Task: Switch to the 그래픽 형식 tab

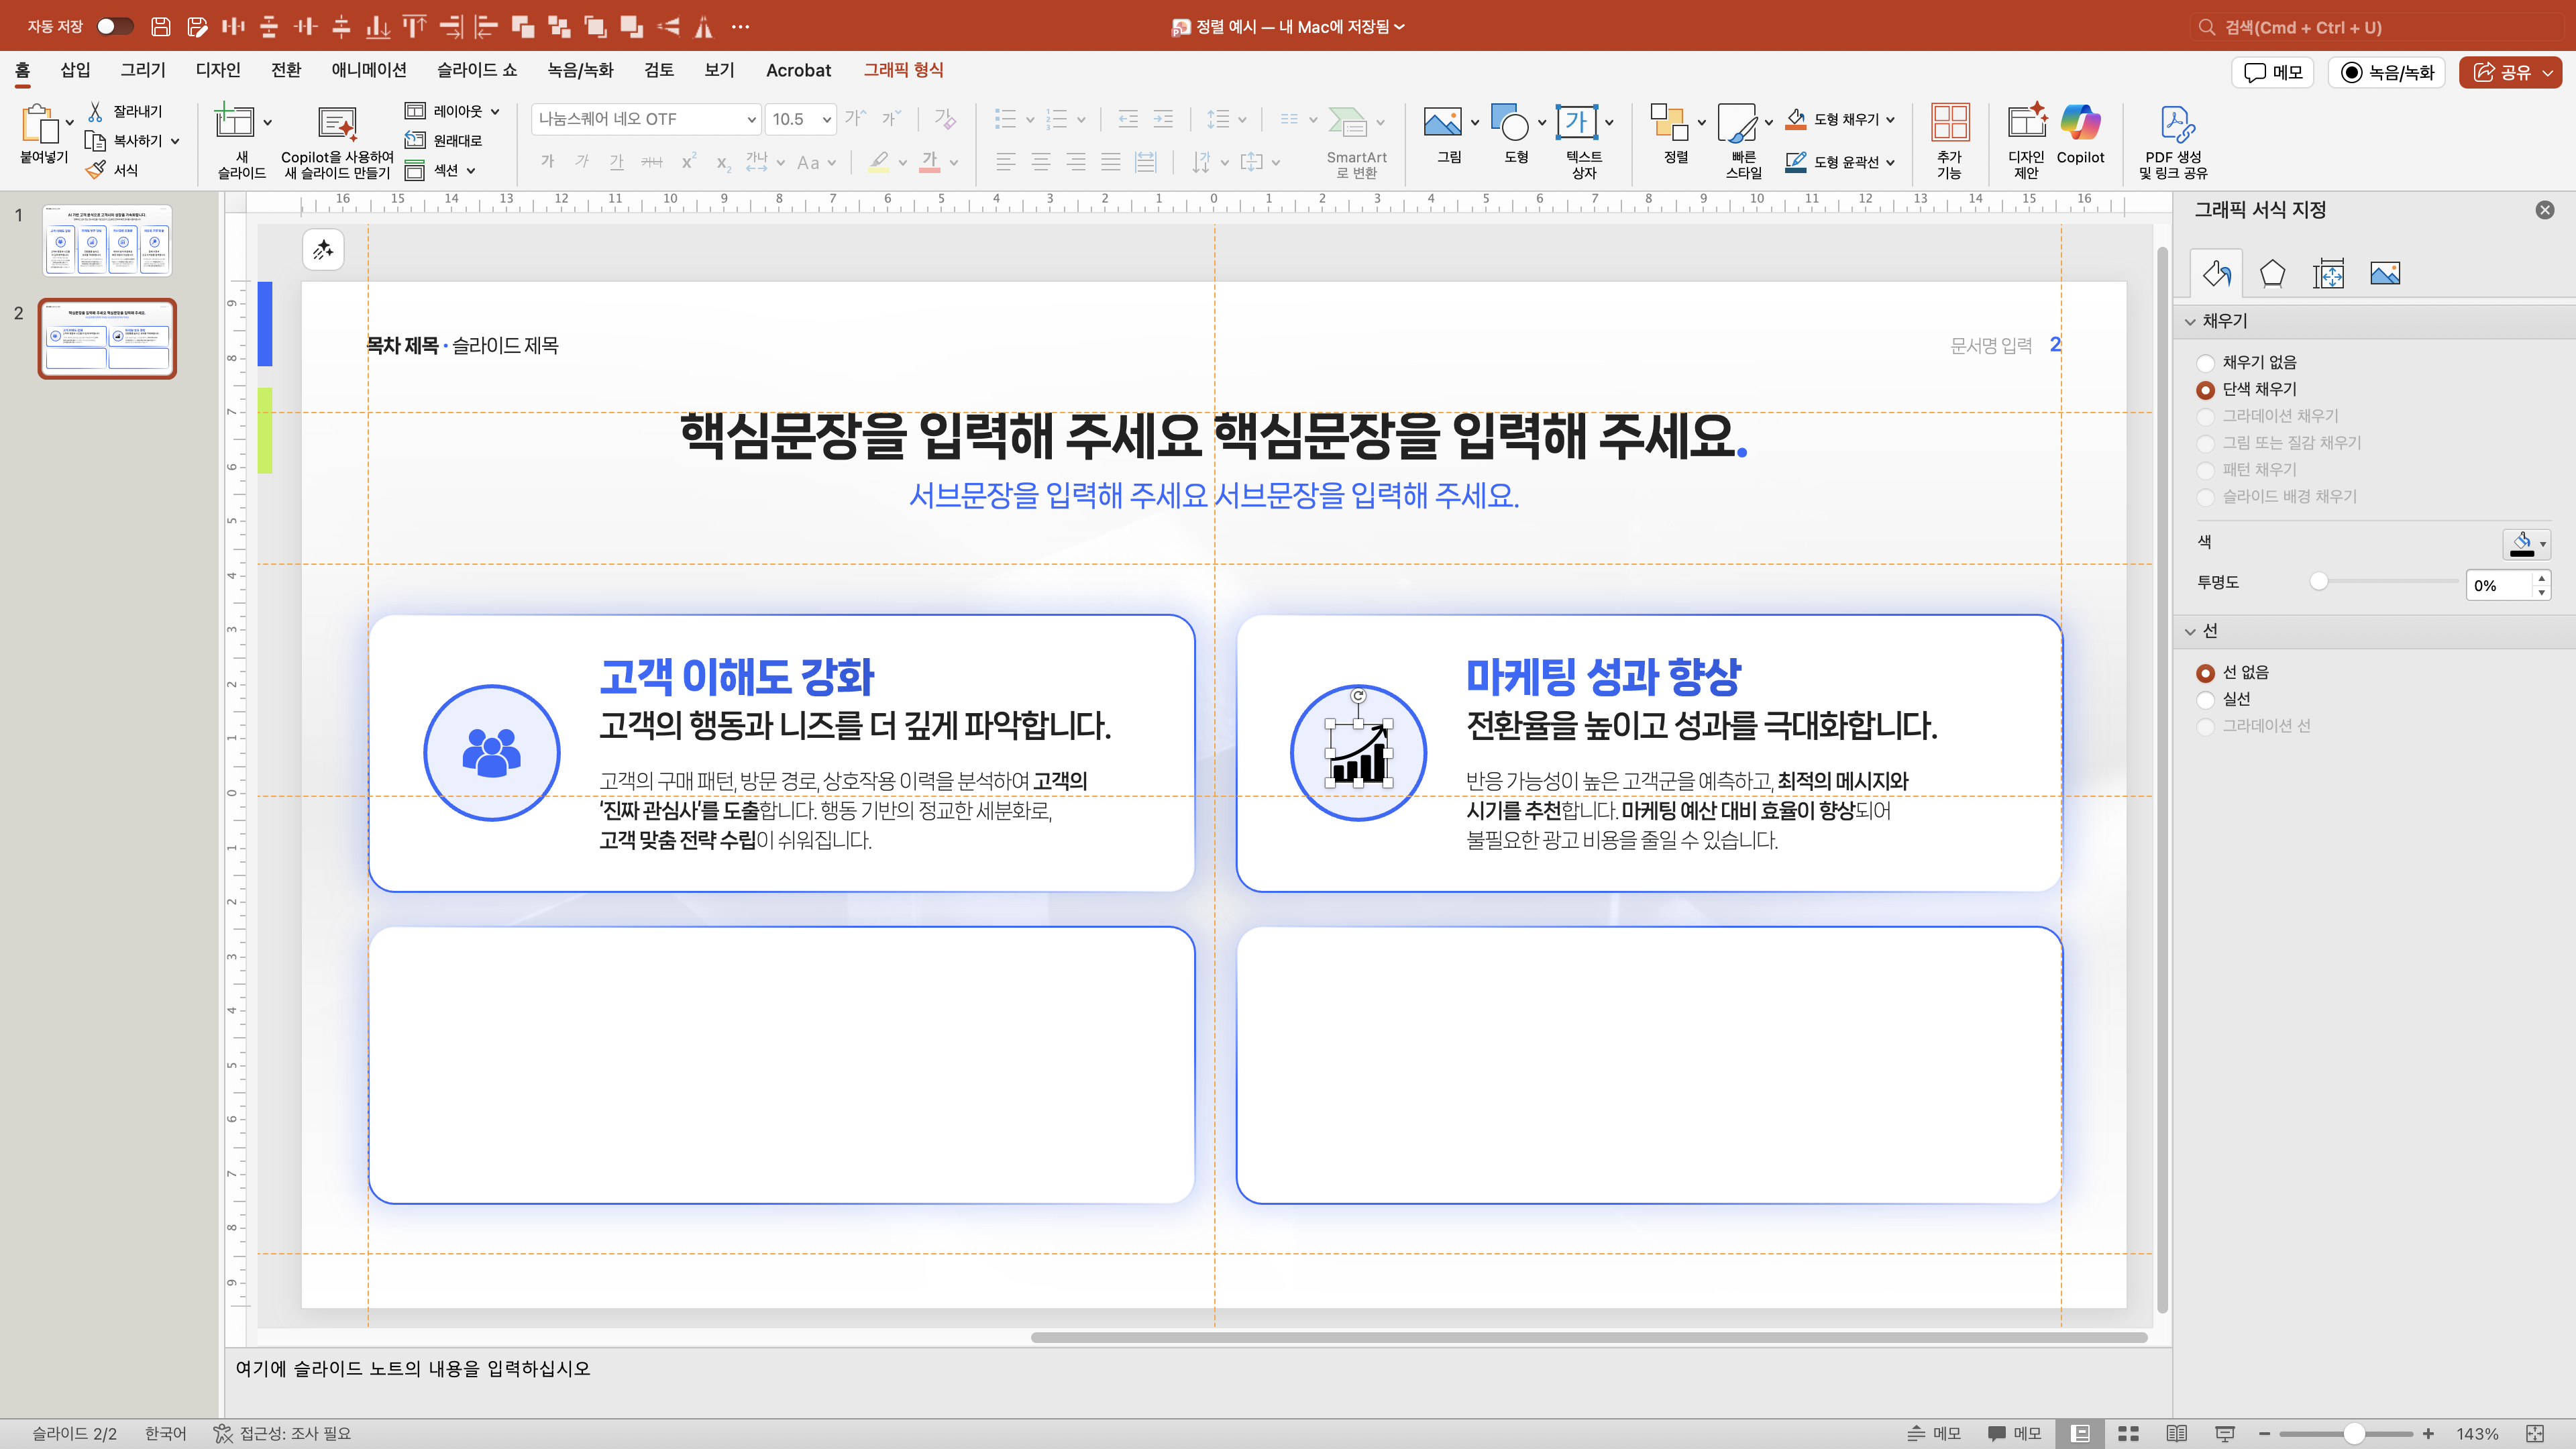Action: 902,70
